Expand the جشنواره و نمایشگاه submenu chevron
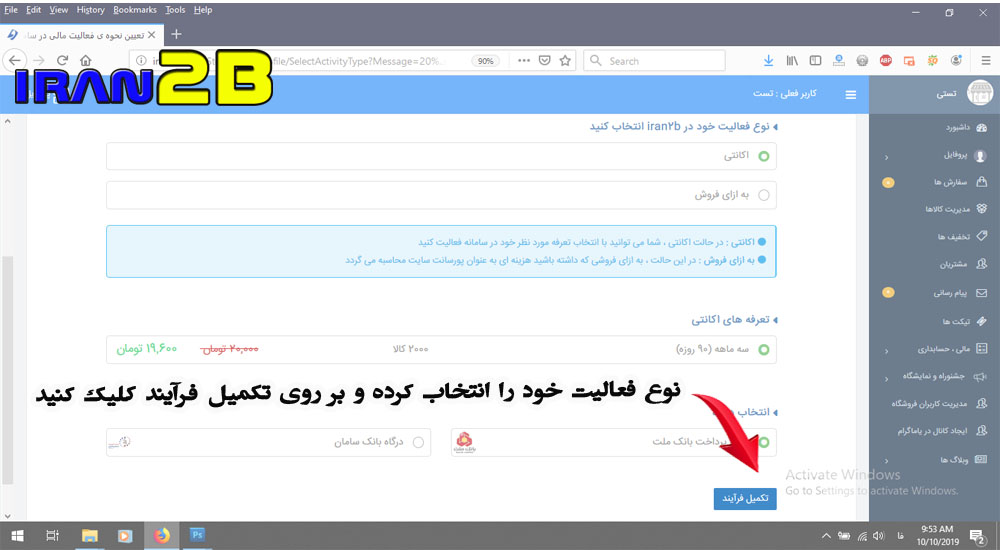Image resolution: width=1000 pixels, height=550 pixels. click(886, 378)
